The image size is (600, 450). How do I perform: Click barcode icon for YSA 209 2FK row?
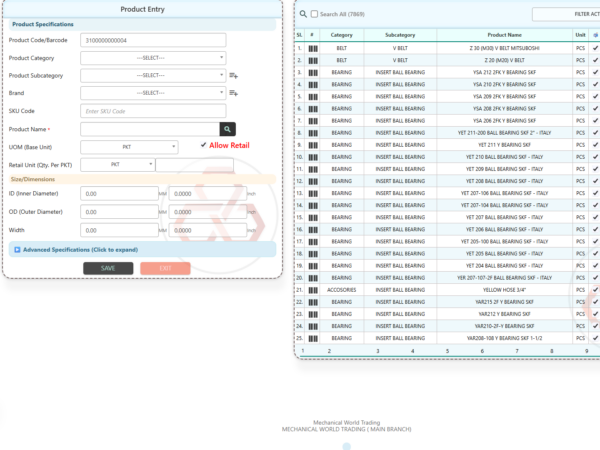pos(313,97)
